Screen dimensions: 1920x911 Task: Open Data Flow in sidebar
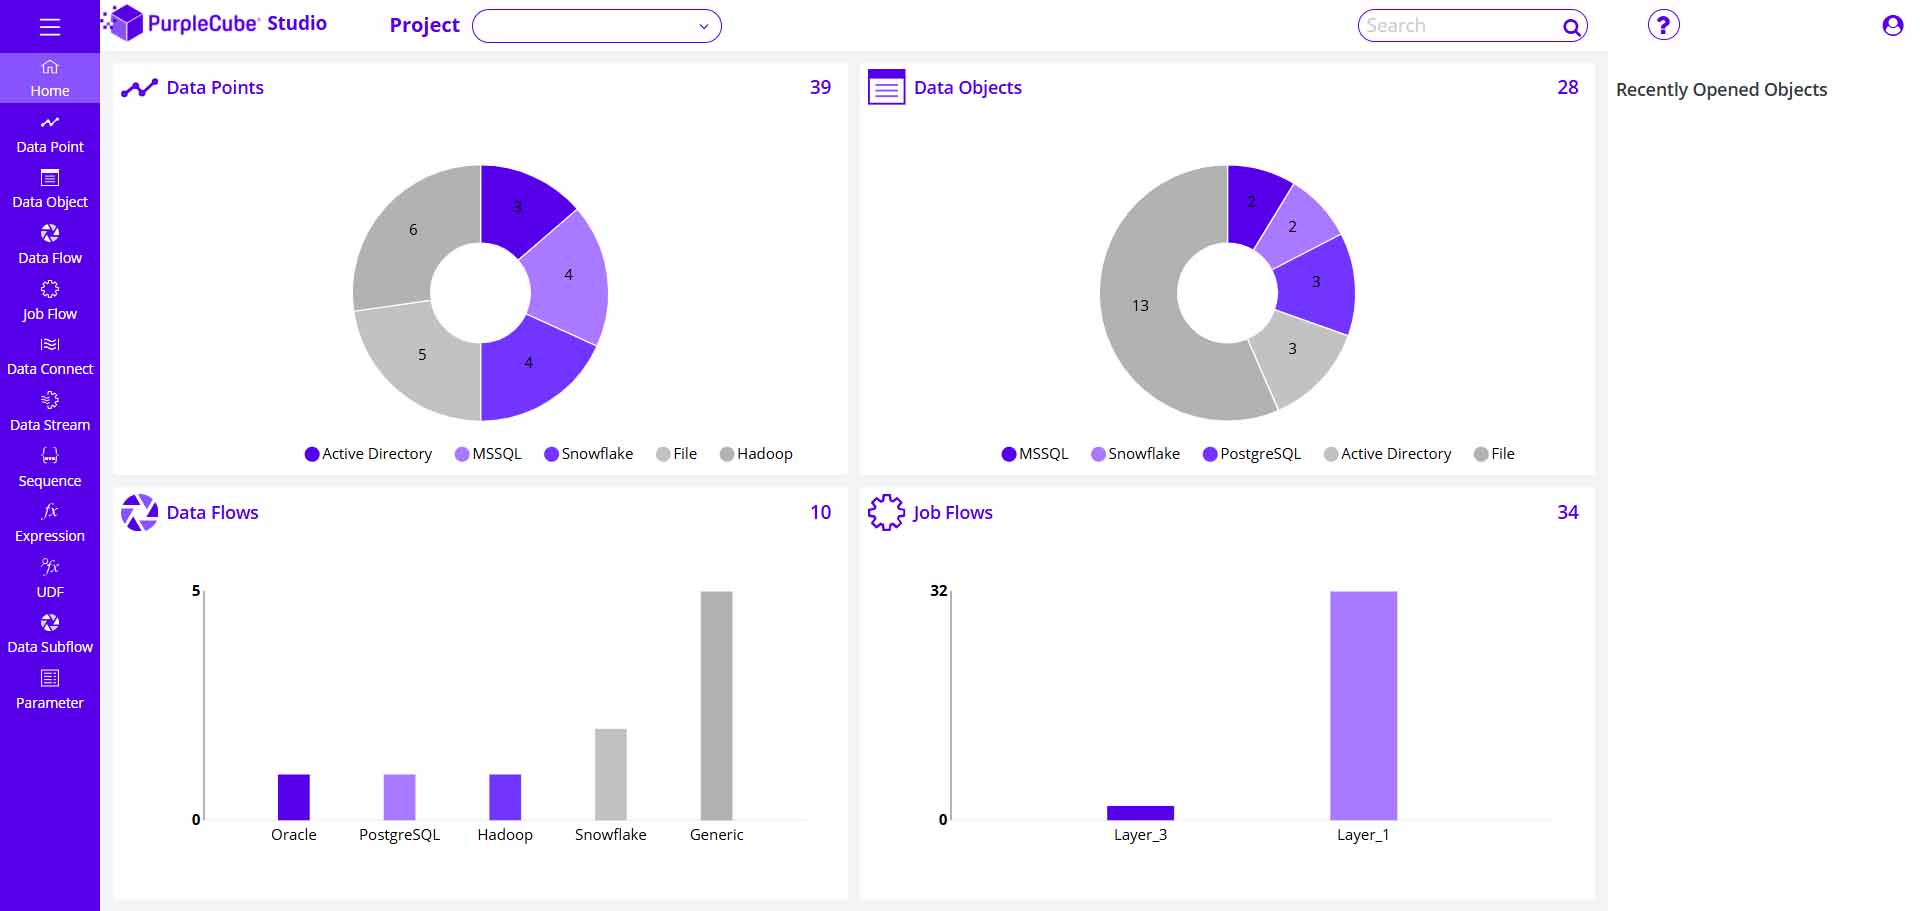(x=50, y=245)
